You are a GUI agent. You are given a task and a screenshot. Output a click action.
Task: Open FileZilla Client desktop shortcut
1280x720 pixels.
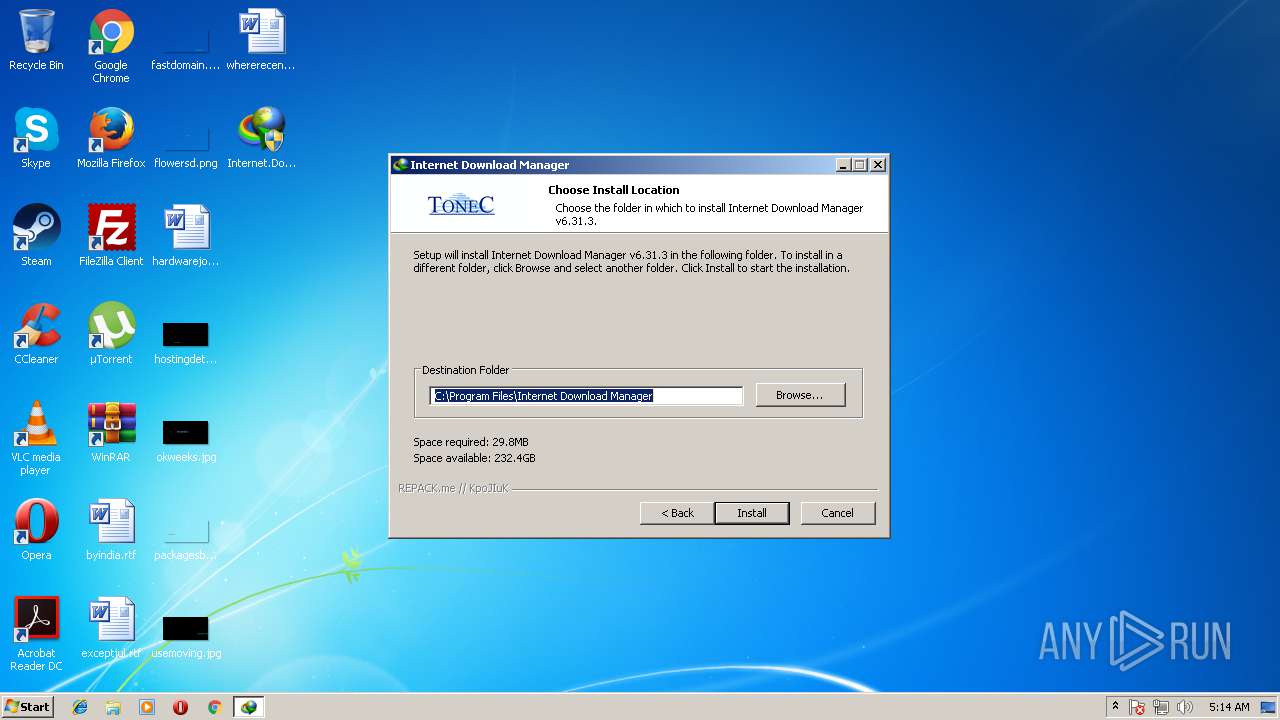111,236
